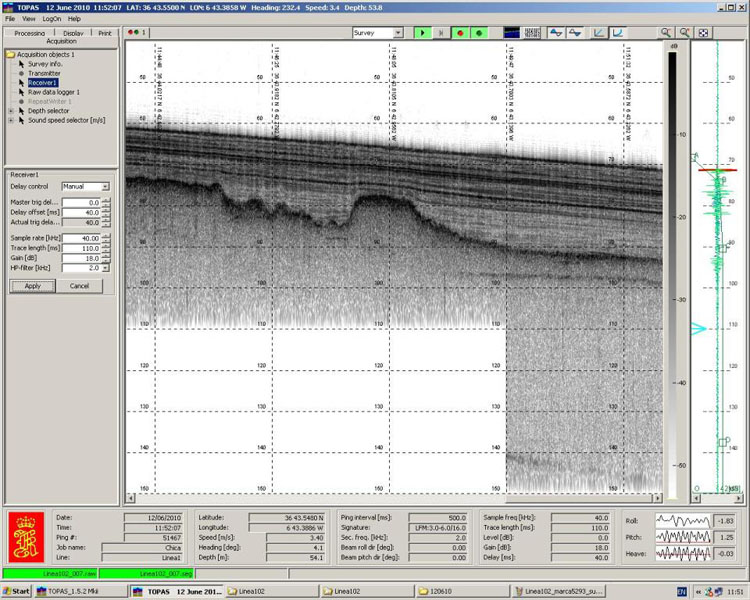Viewport: 750px width, 600px height.
Task: Click the fit-to-window icon in toolbar
Action: pyautogui.click(x=704, y=33)
